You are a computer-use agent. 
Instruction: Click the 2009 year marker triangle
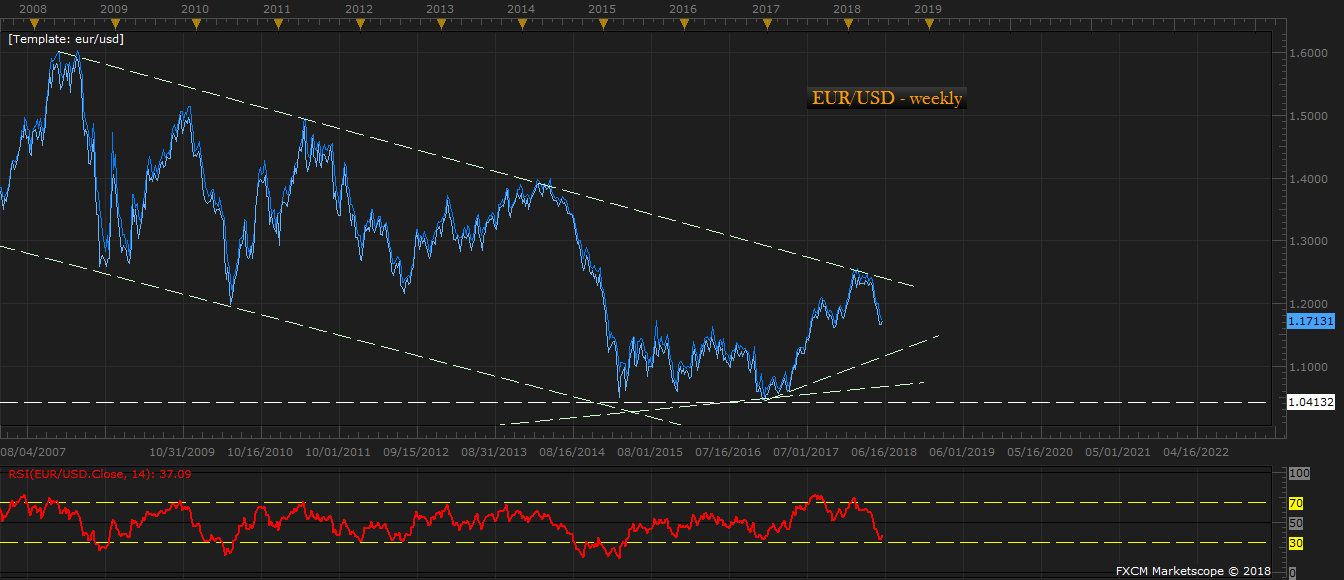click(x=113, y=23)
